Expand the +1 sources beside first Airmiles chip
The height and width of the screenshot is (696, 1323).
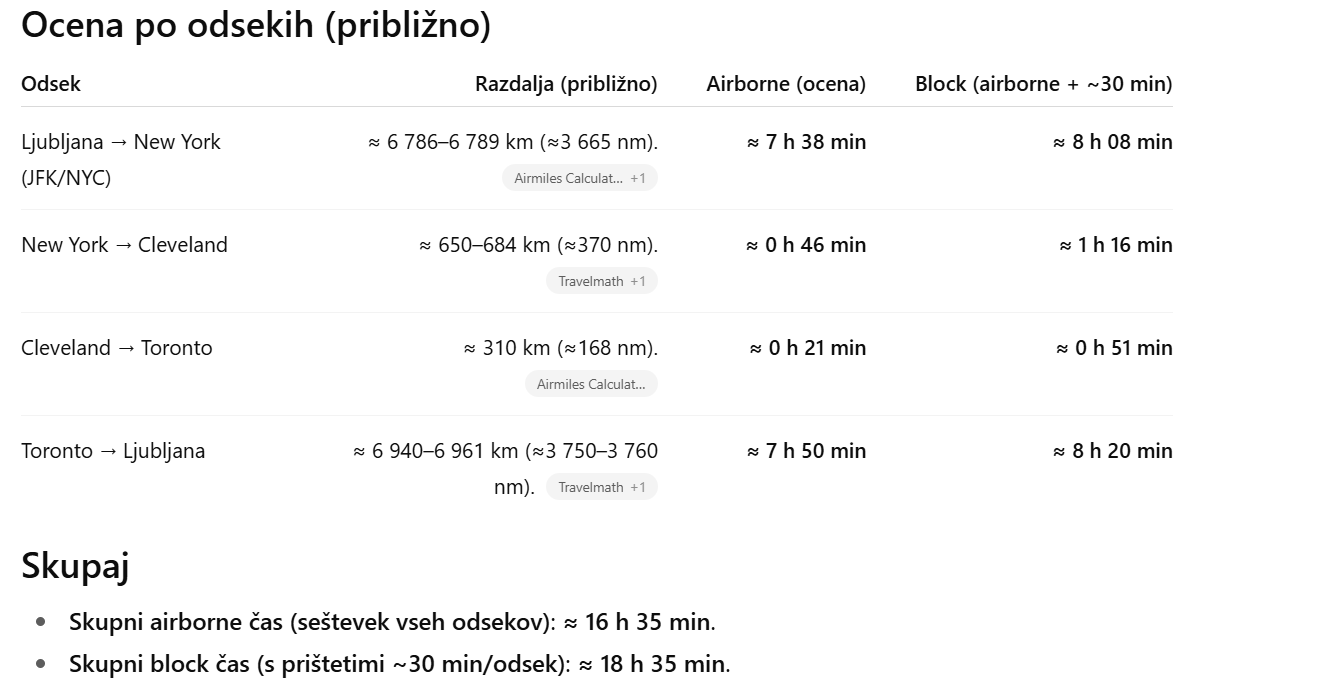638,178
